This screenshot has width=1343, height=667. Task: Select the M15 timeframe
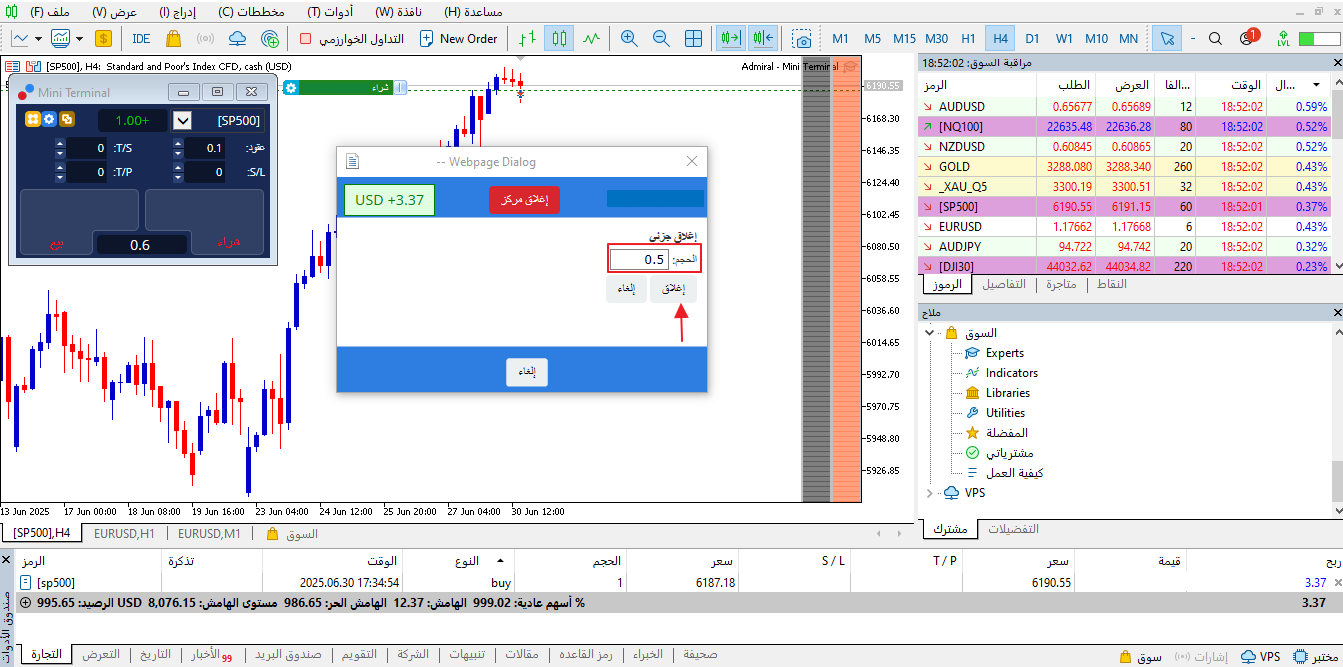click(905, 39)
